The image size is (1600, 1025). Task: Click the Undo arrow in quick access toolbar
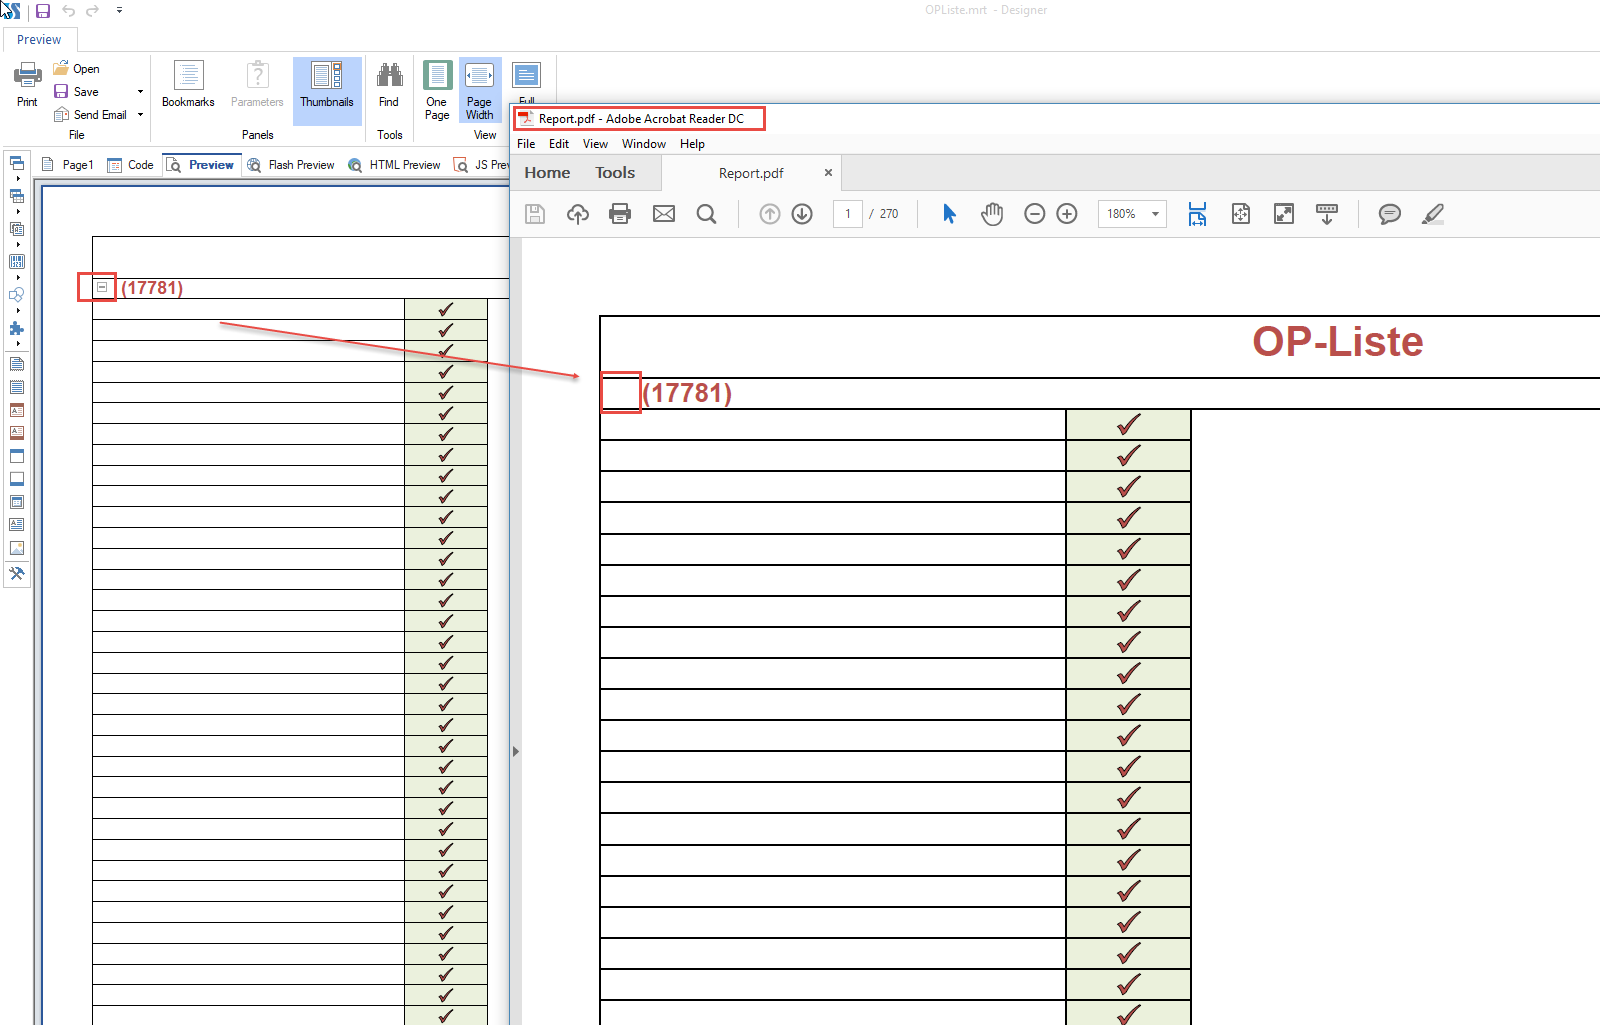(69, 11)
